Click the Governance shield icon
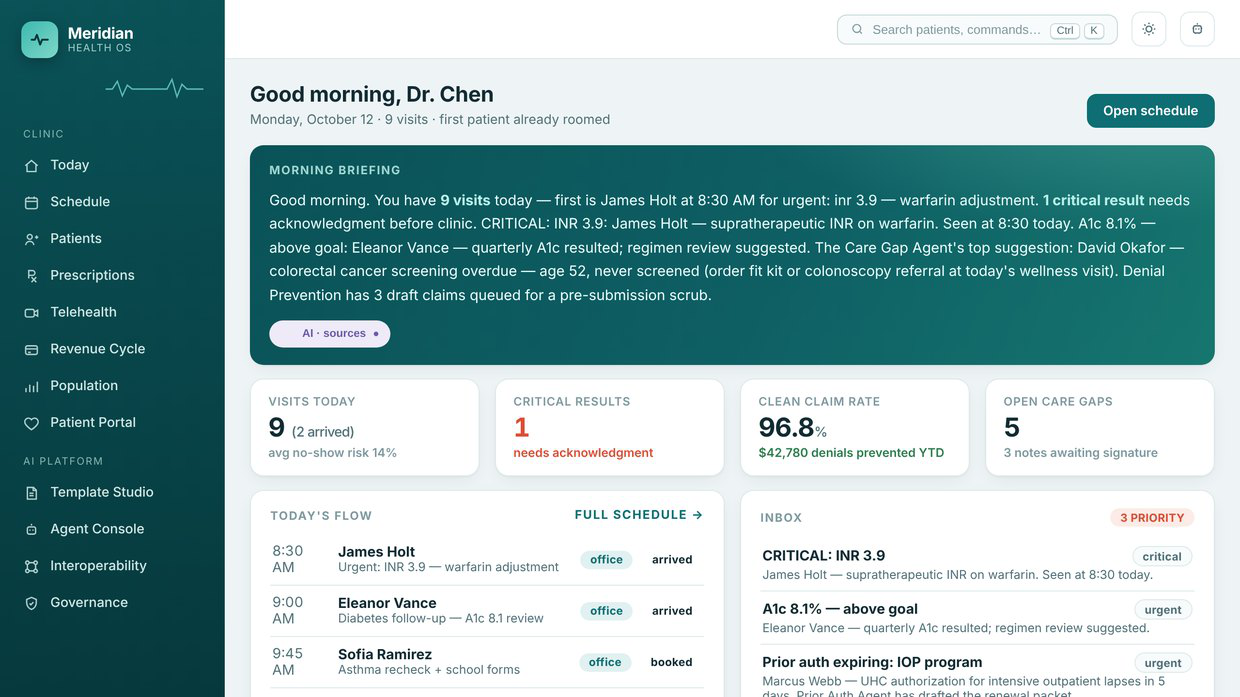The width and height of the screenshot is (1240, 697). click(31, 603)
